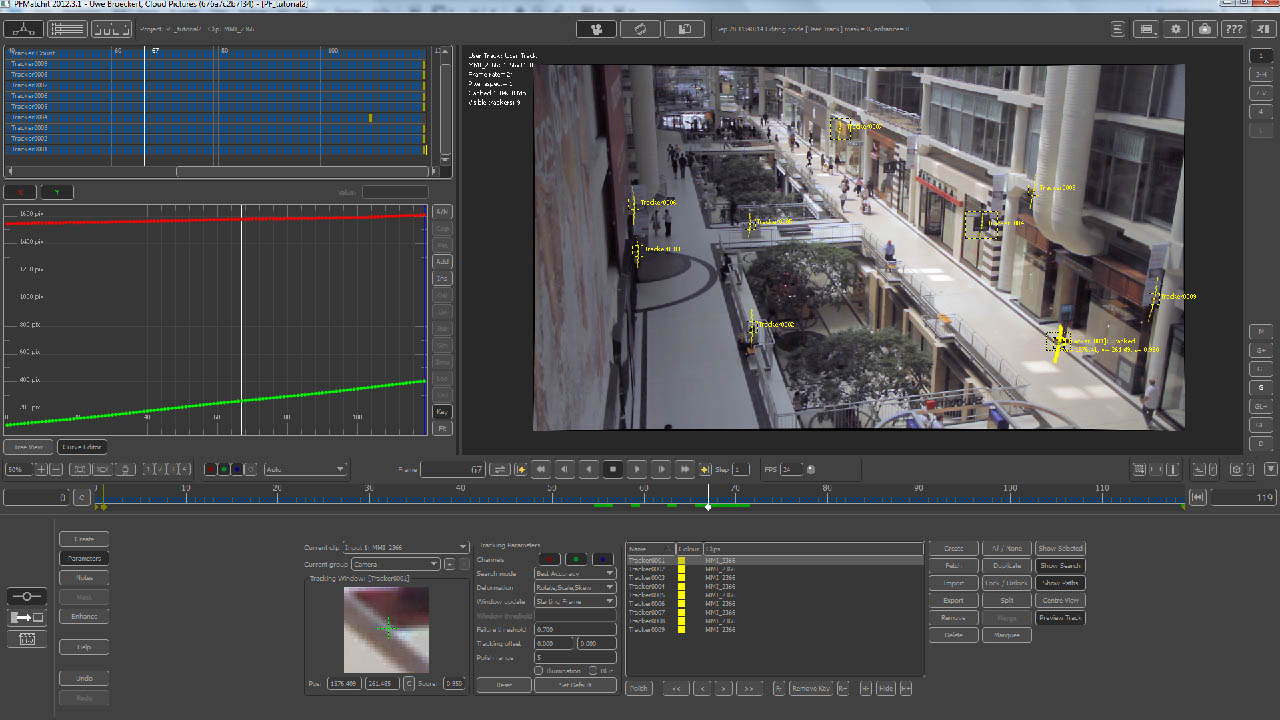Click the zoom out minus icon beside 50%
This screenshot has width=1280, height=720.
click(56, 469)
